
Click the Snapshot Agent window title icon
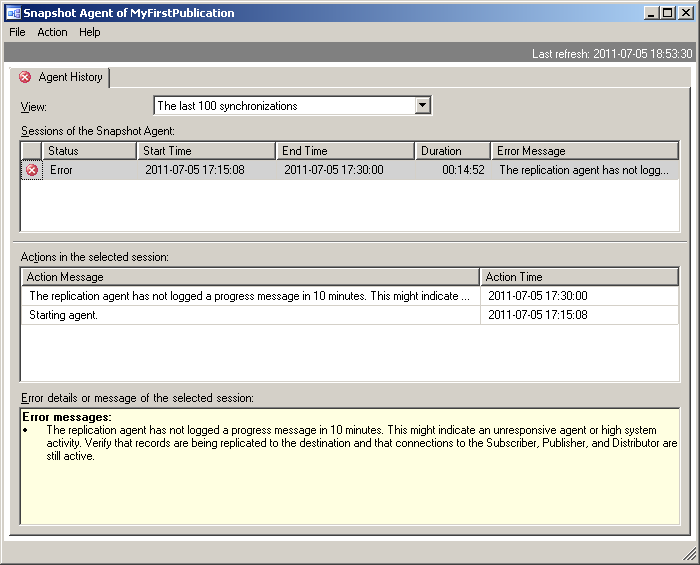pos(13,13)
